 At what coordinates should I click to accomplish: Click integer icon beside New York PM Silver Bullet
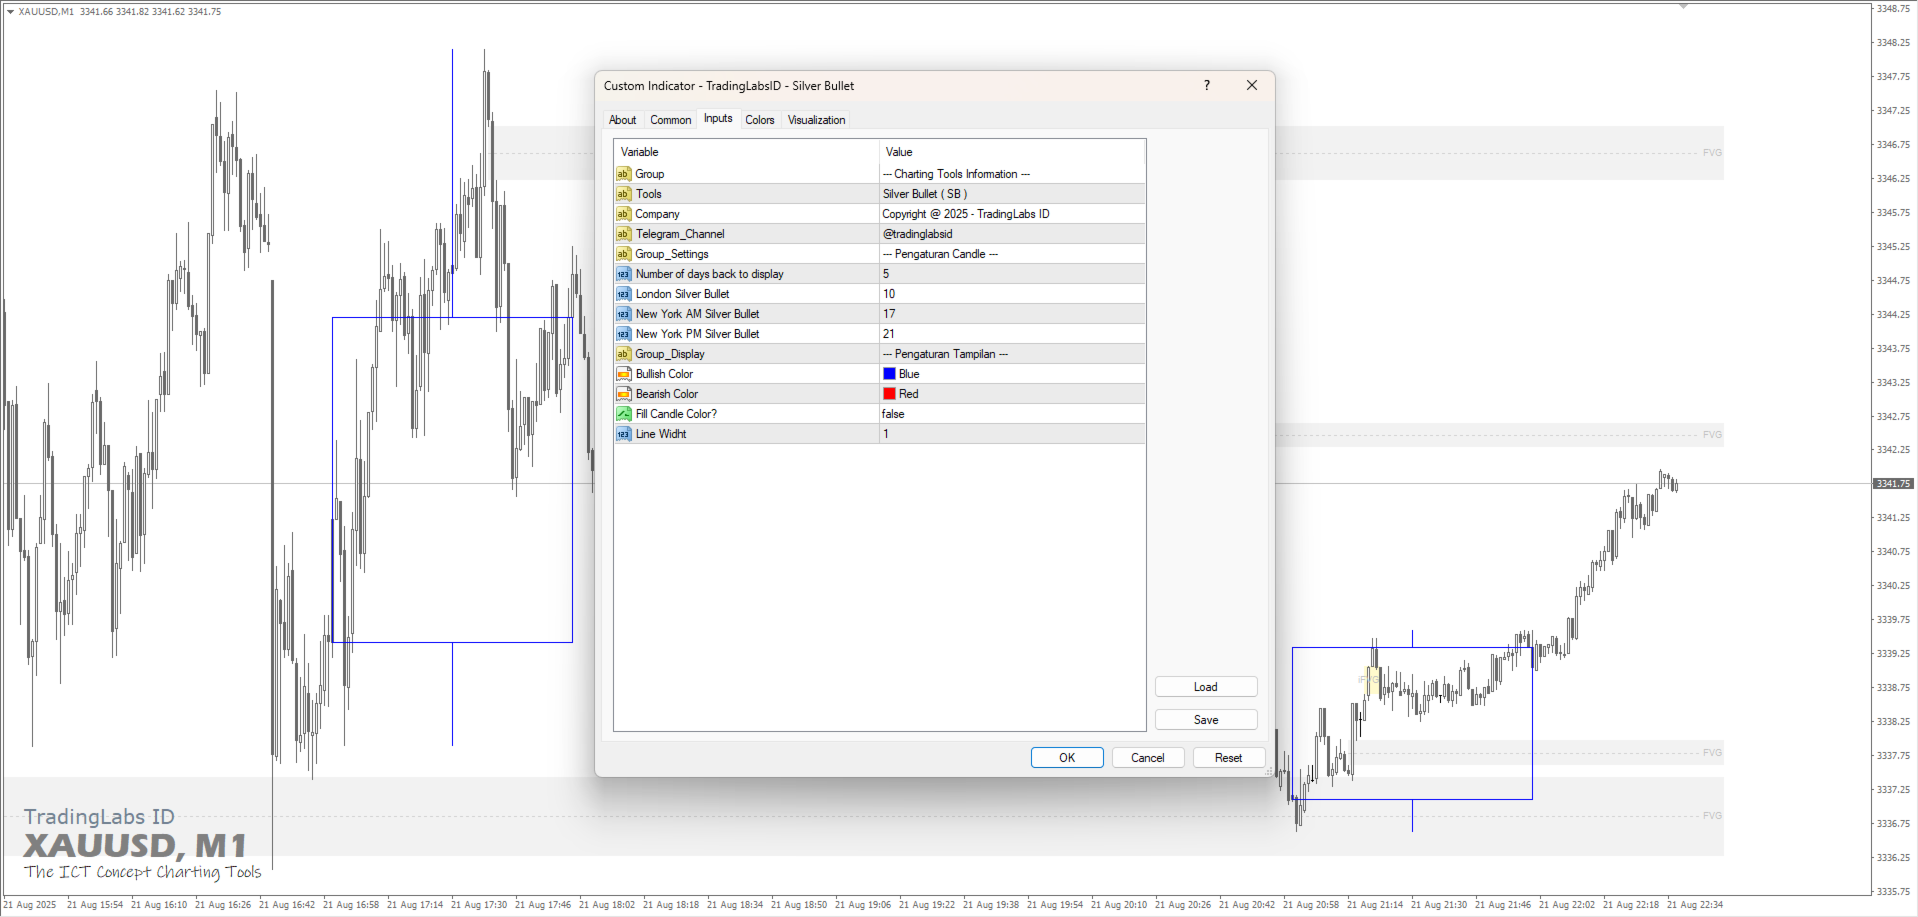pyautogui.click(x=623, y=334)
